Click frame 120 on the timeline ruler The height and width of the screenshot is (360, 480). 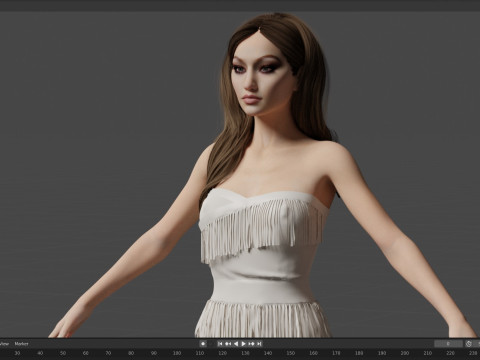click(222, 353)
